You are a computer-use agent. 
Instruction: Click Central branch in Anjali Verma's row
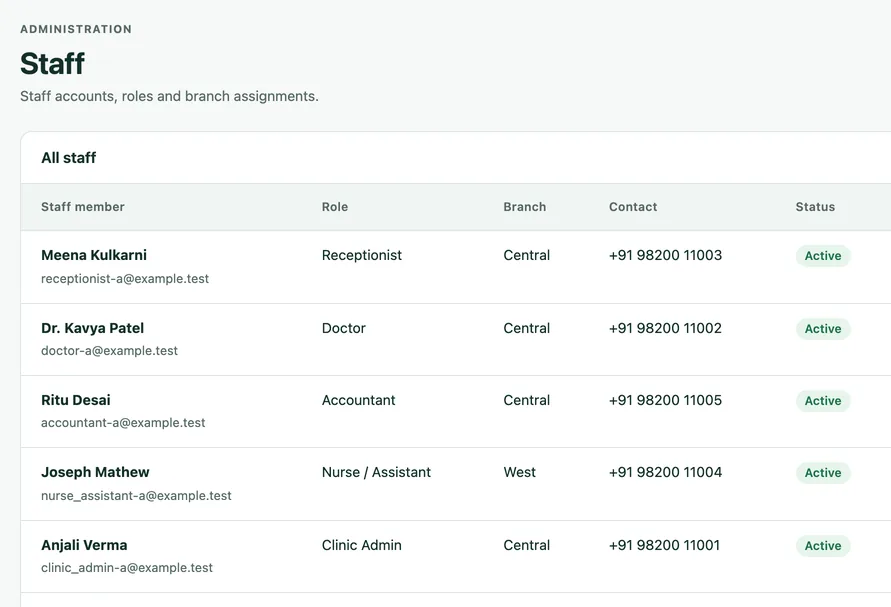pos(527,545)
